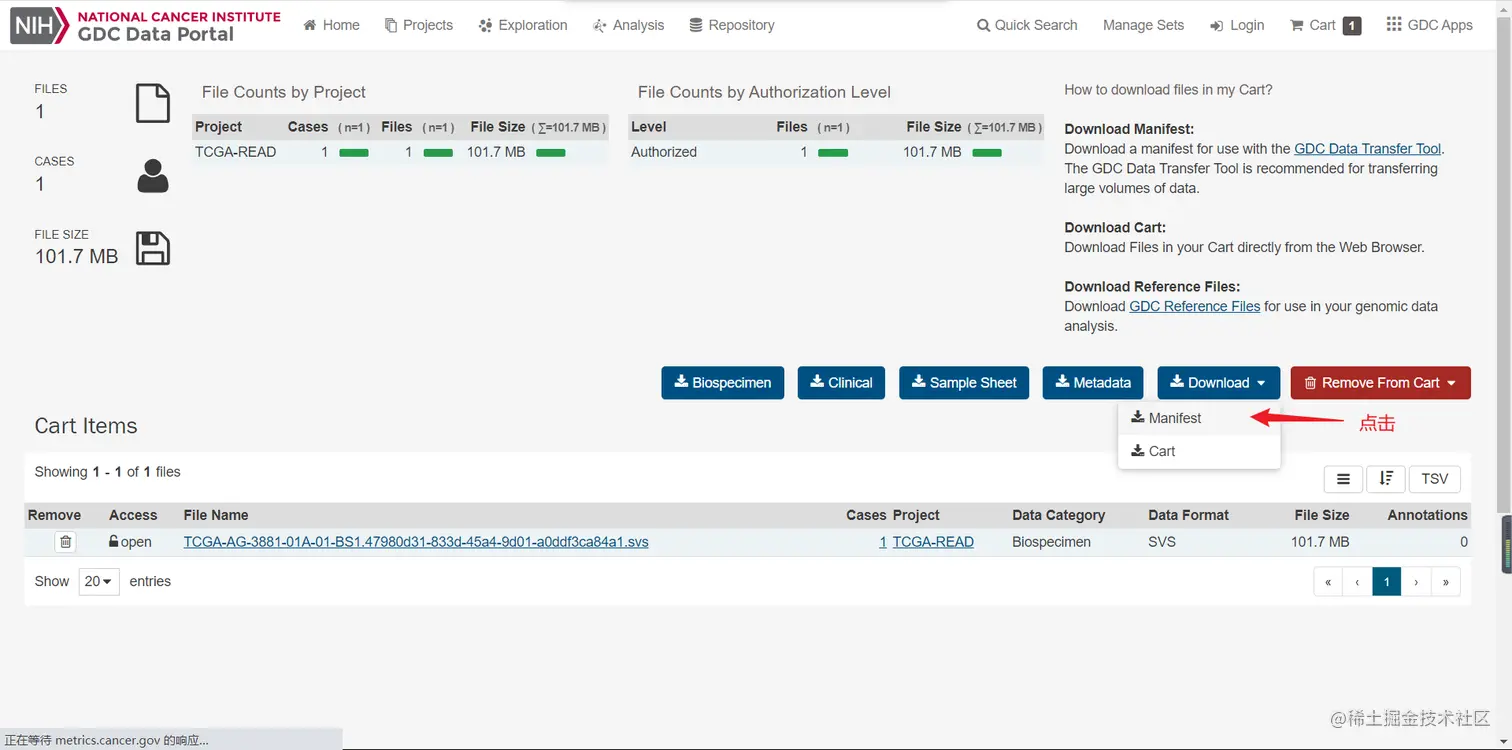Click TCGA-READ in File Counts by Project
This screenshot has width=1512, height=750.
(x=235, y=152)
